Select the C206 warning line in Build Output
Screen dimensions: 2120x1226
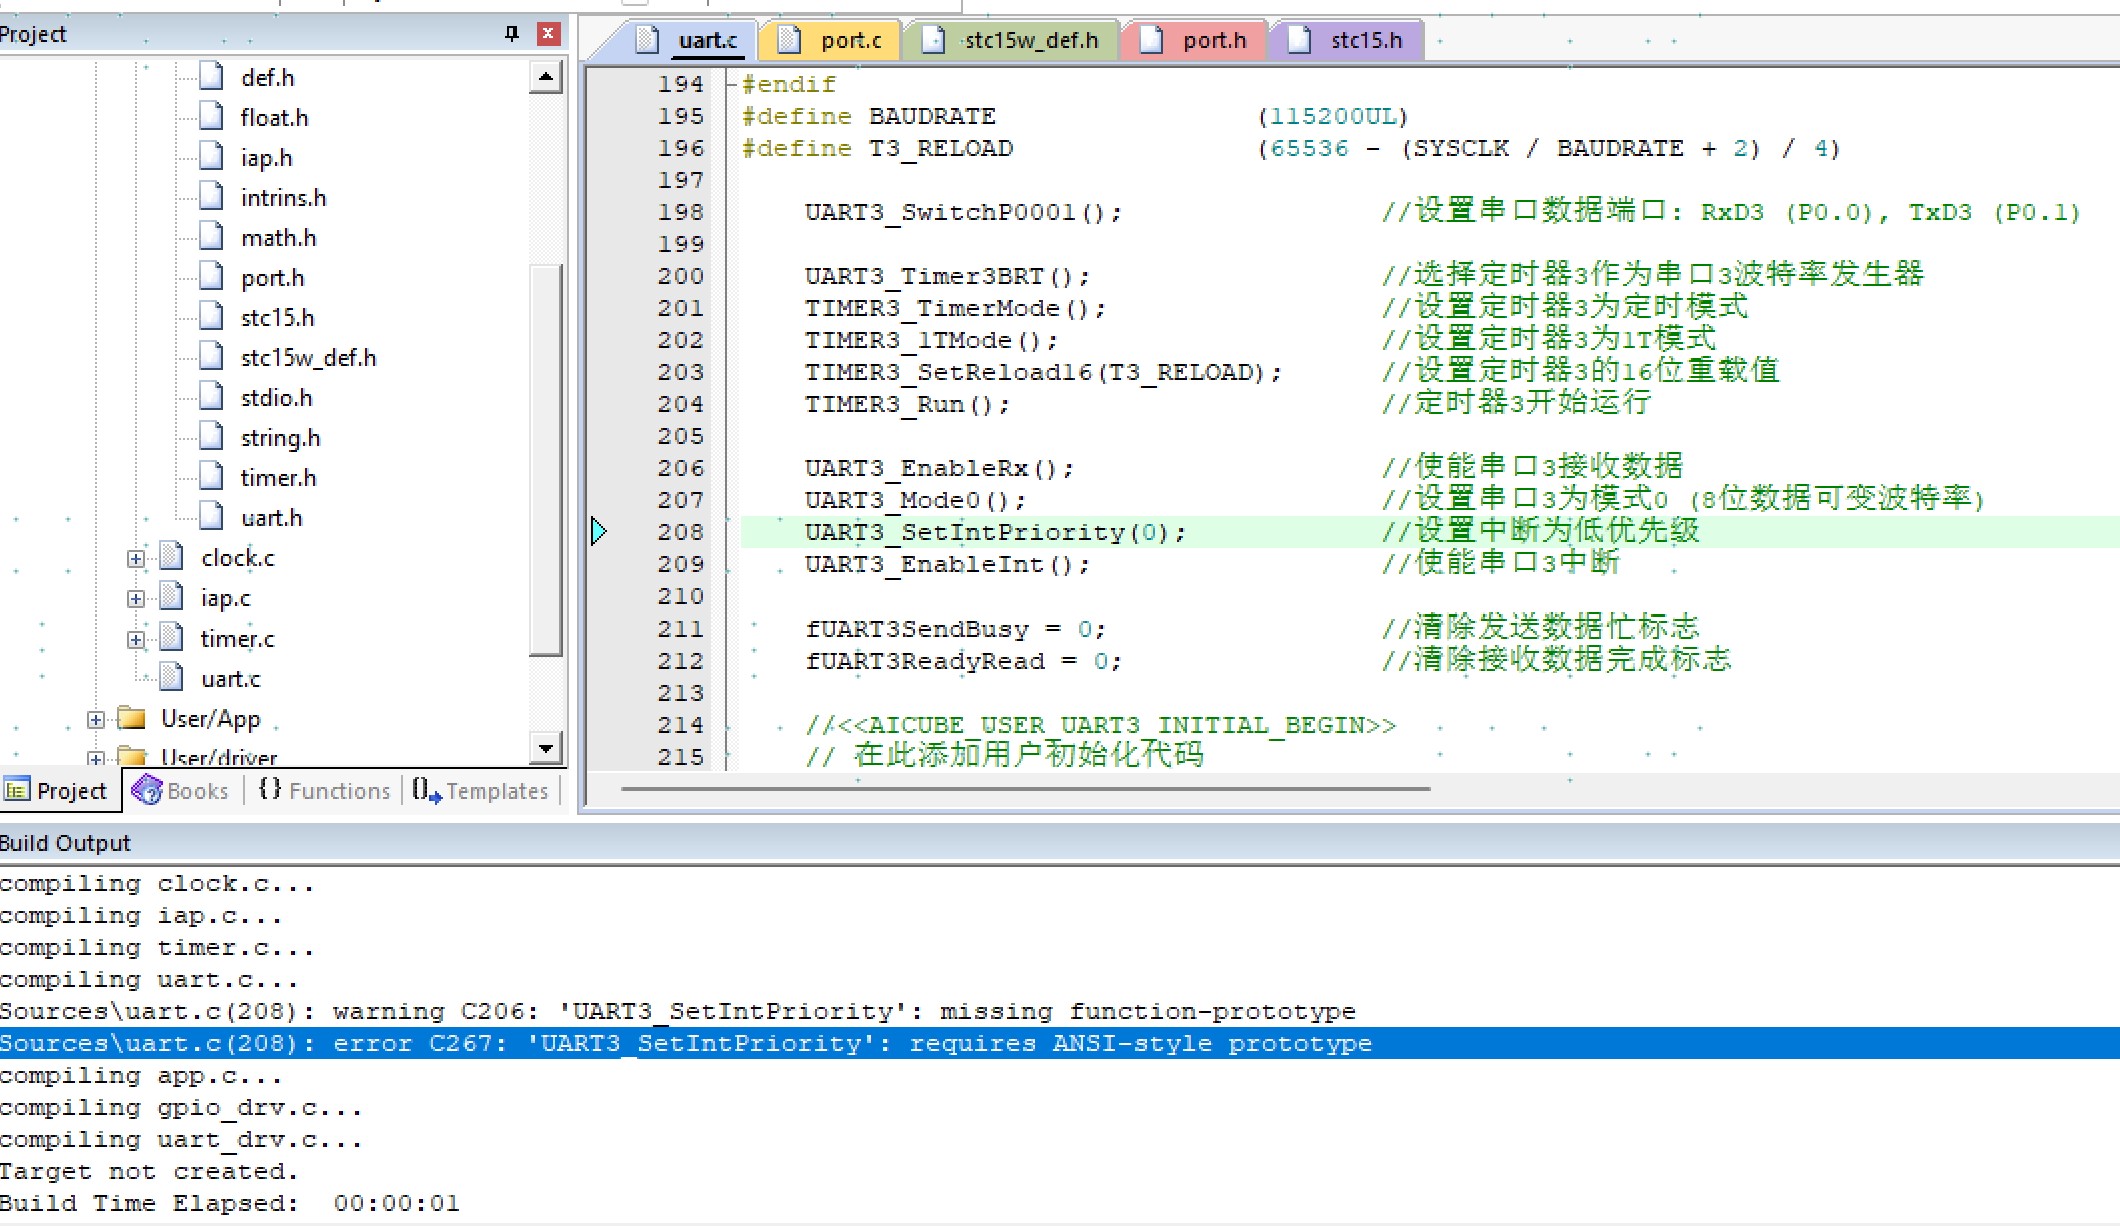click(678, 1011)
